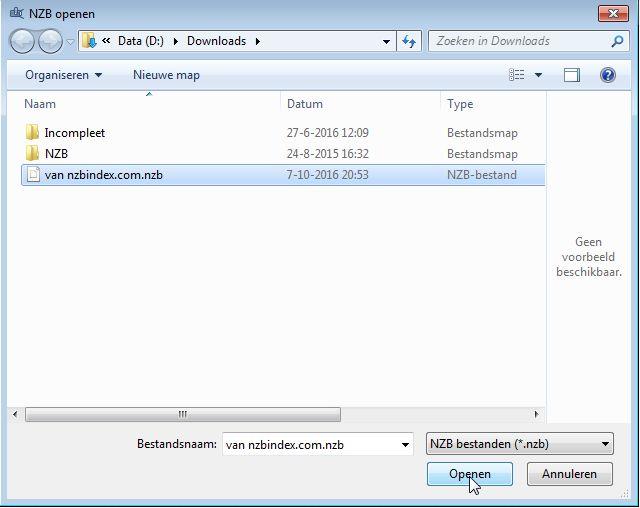Open the recent locations arrow beside navigation buttons
Image resolution: width=640 pixels, height=508 pixels.
pyautogui.click(x=70, y=42)
